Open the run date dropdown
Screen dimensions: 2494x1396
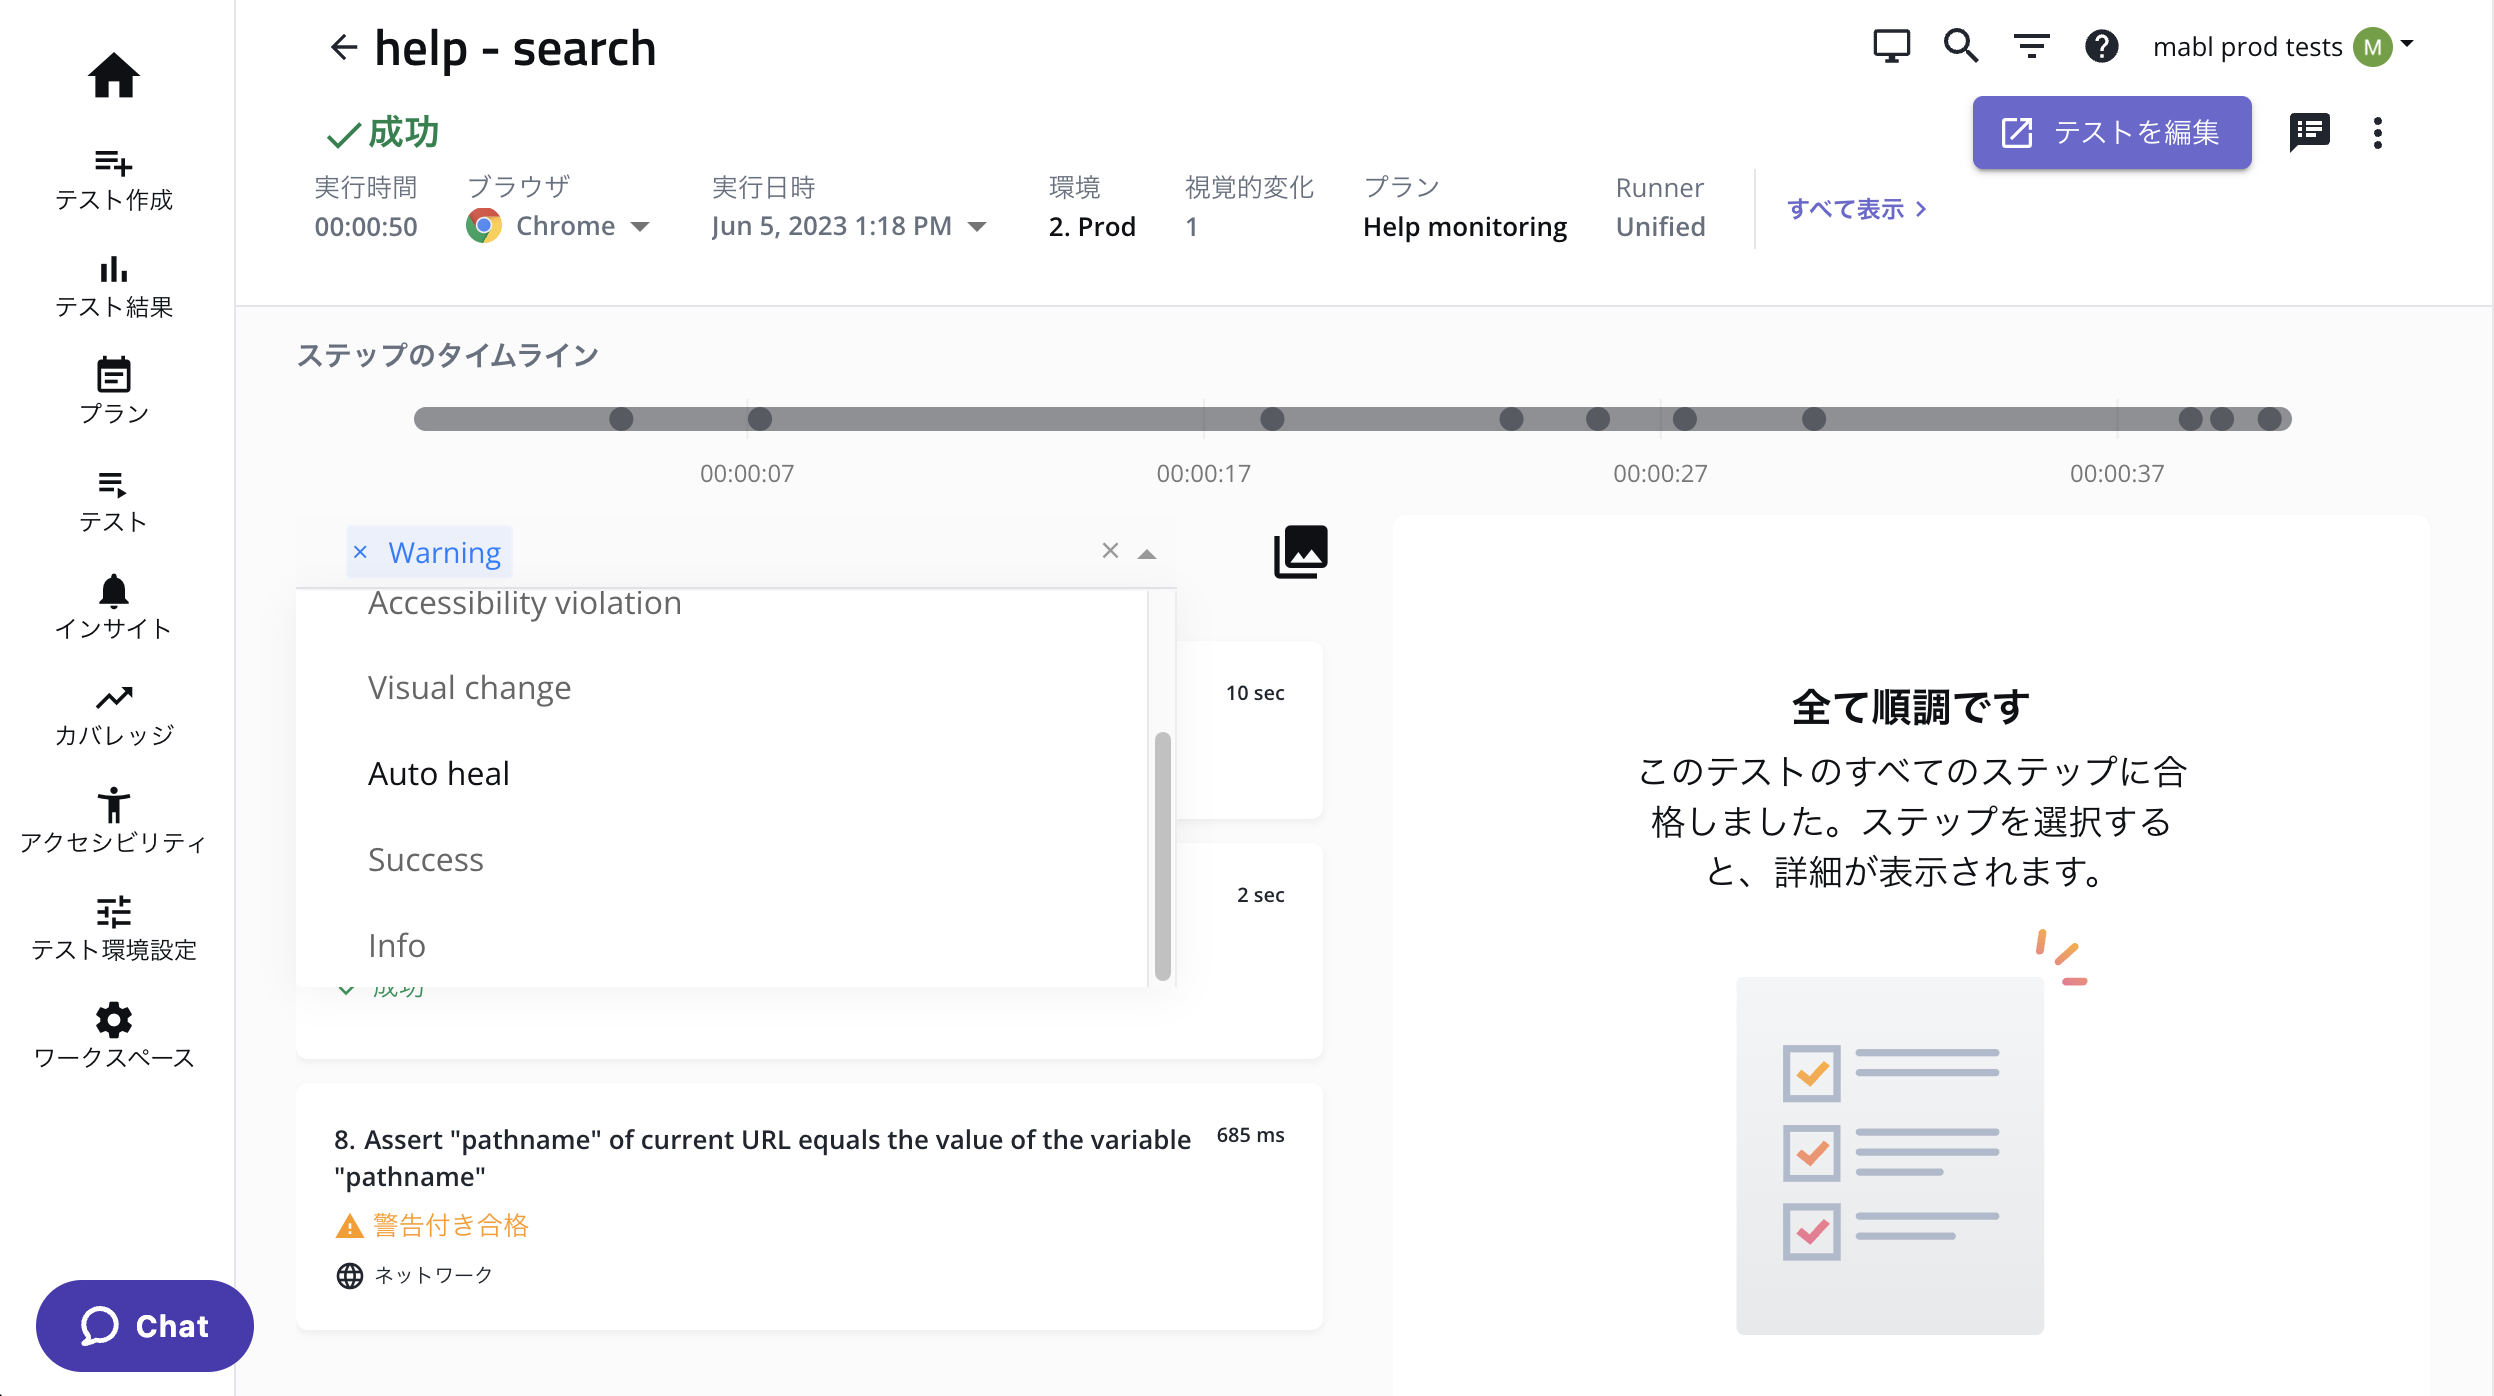(x=977, y=227)
